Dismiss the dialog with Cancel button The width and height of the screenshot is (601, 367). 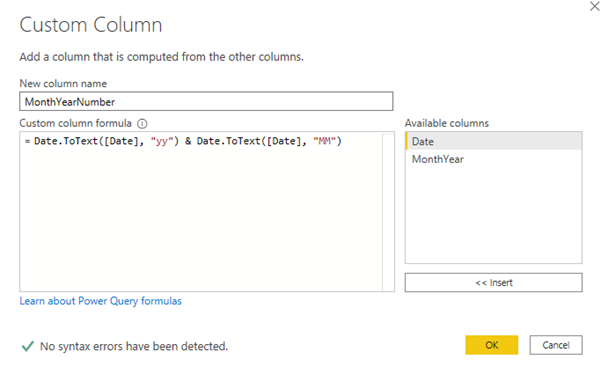tap(556, 345)
